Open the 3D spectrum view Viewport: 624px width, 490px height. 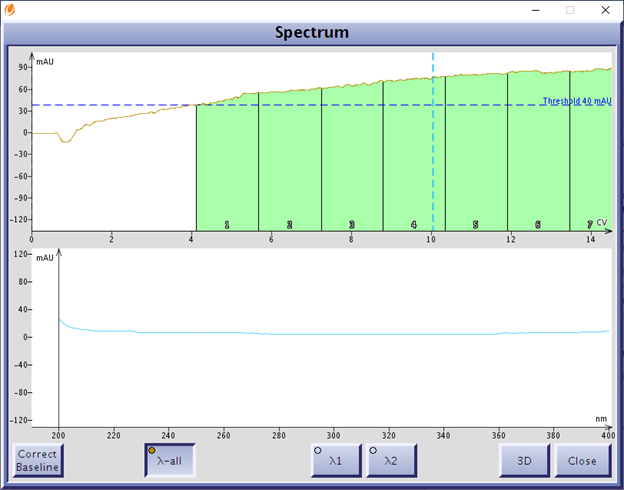[x=524, y=461]
